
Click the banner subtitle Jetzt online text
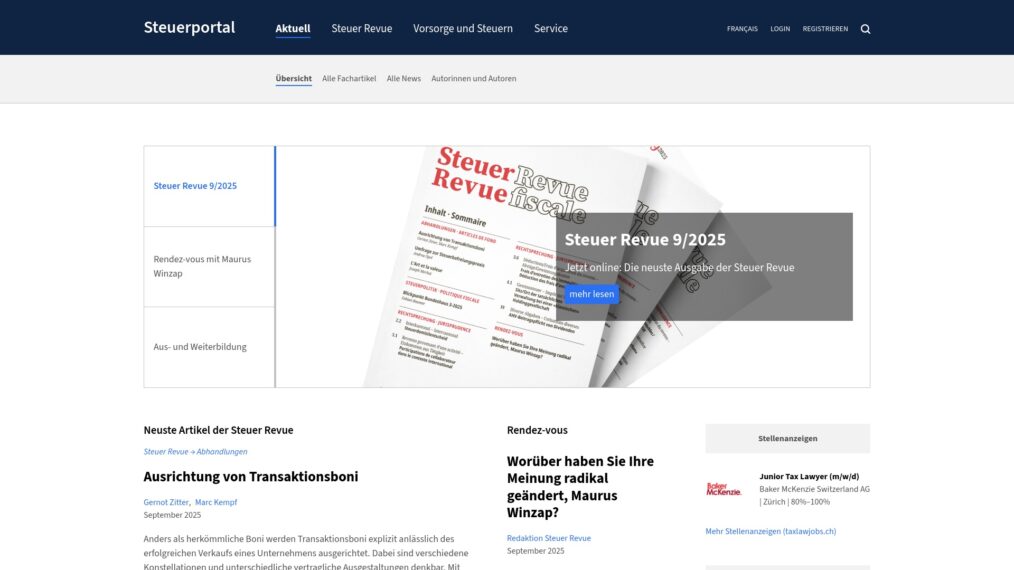tap(680, 268)
